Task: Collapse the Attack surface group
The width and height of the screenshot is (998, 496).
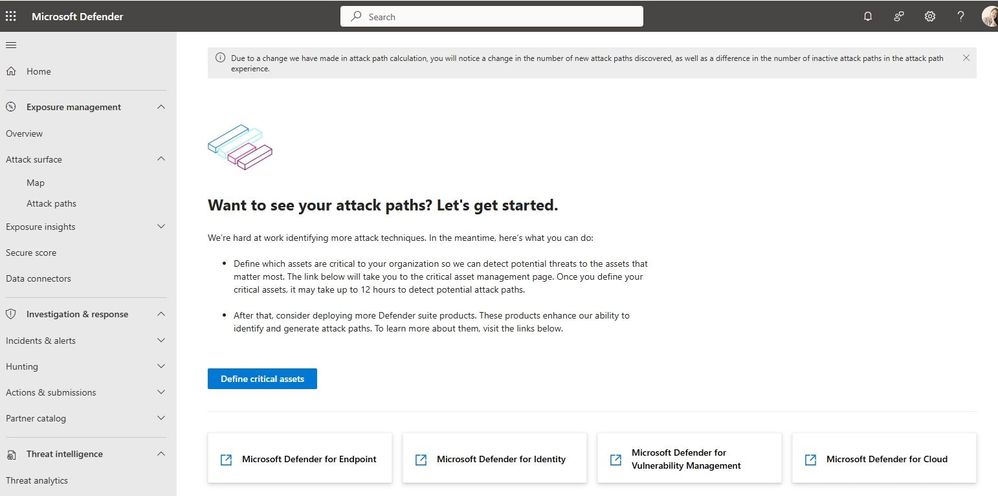Action: coord(161,159)
